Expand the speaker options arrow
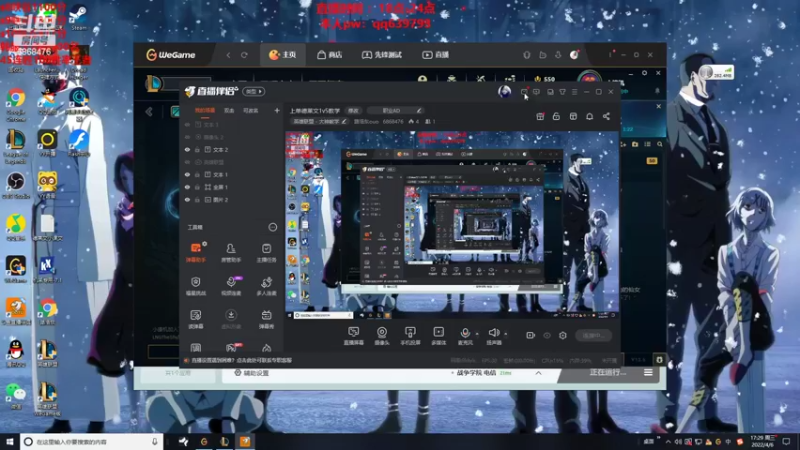 tap(506, 334)
